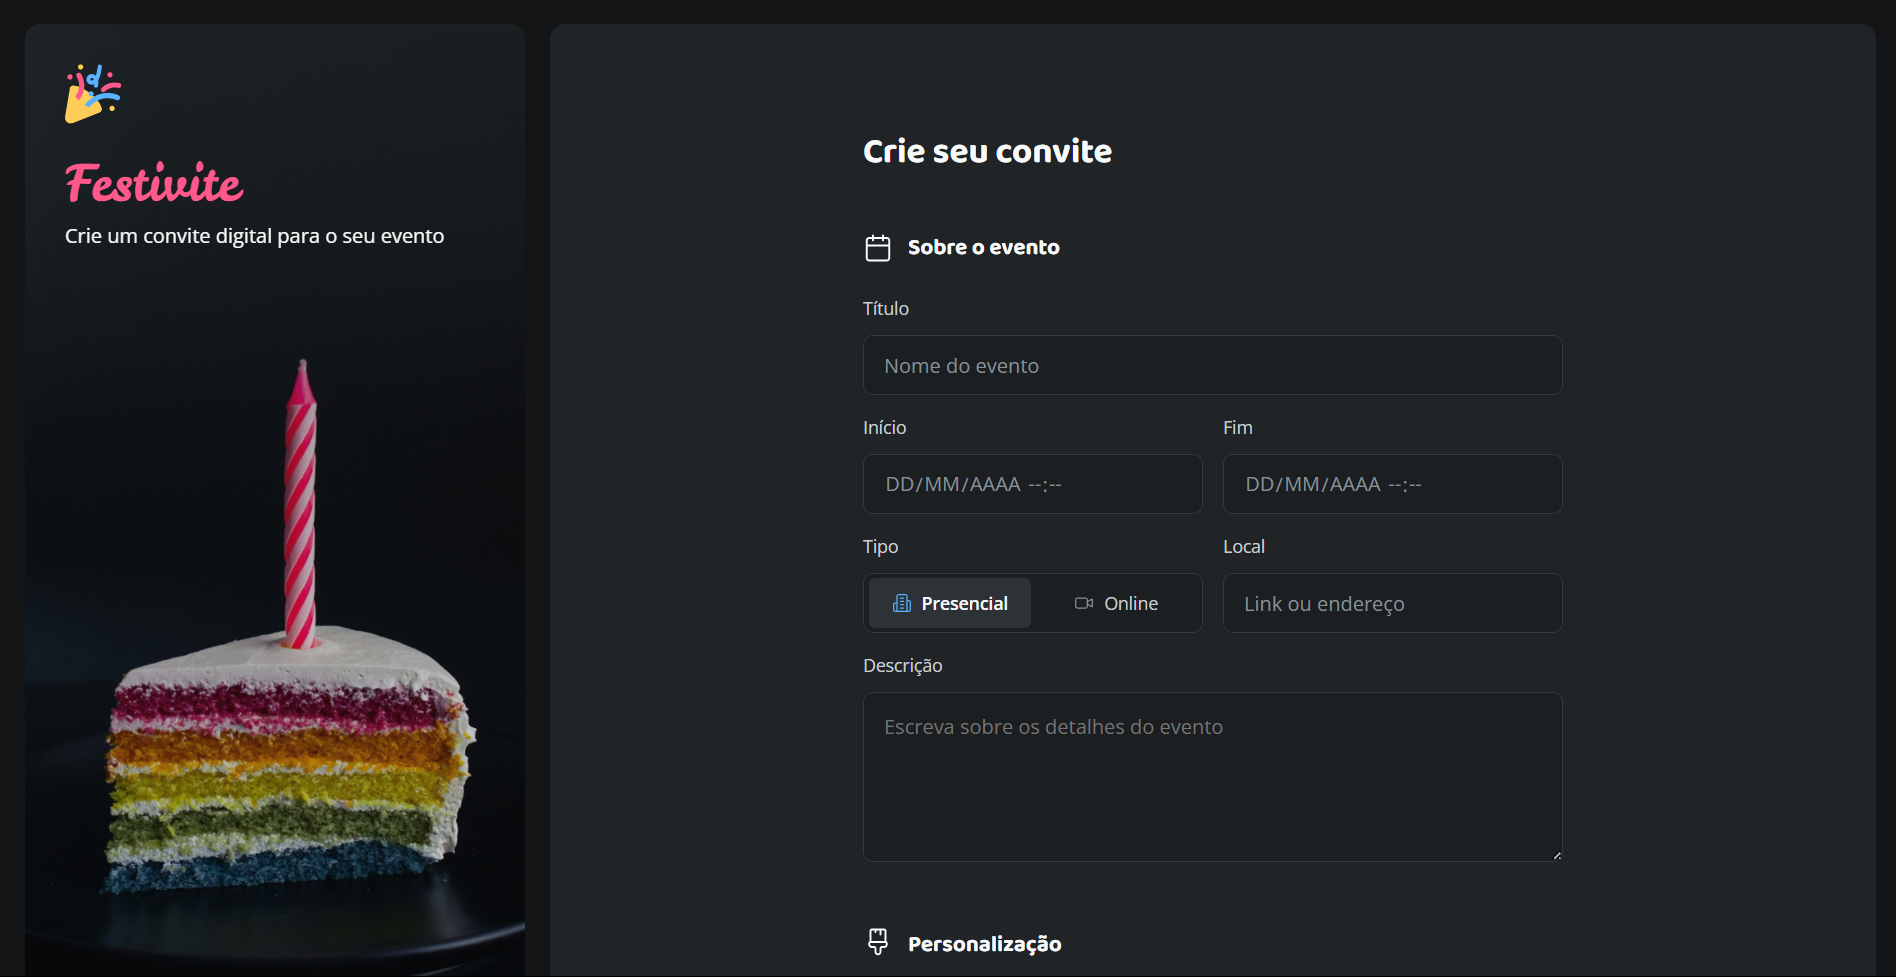The height and width of the screenshot is (977, 1896).
Task: Click the party popper logo icon
Action: pyautogui.click(x=93, y=94)
